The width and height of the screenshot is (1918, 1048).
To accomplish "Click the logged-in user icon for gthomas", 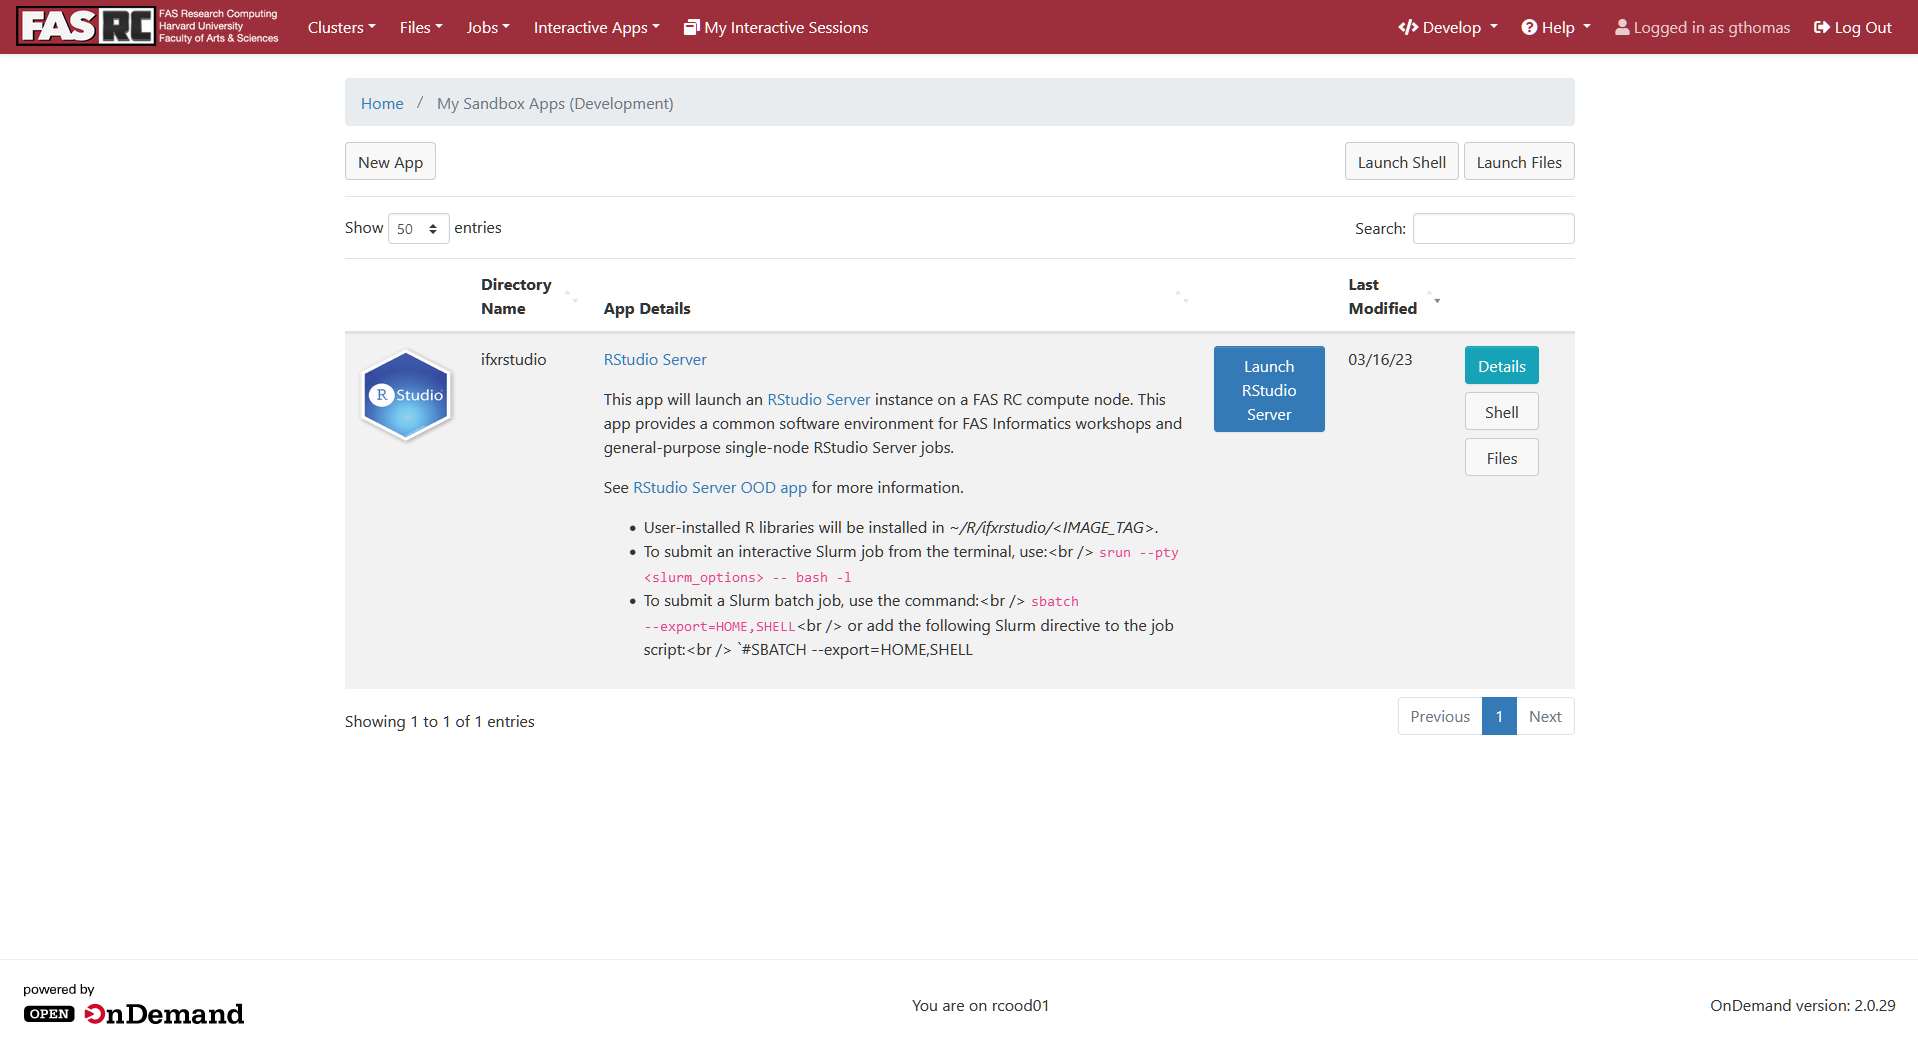I will [1622, 27].
